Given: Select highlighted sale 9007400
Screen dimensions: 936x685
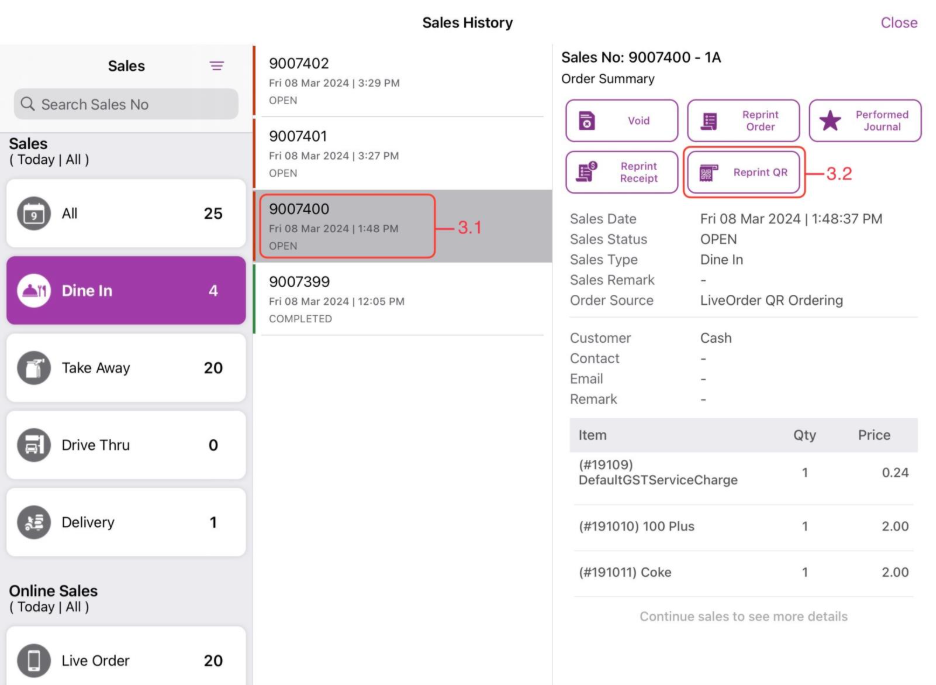Looking at the screenshot, I should (402, 227).
